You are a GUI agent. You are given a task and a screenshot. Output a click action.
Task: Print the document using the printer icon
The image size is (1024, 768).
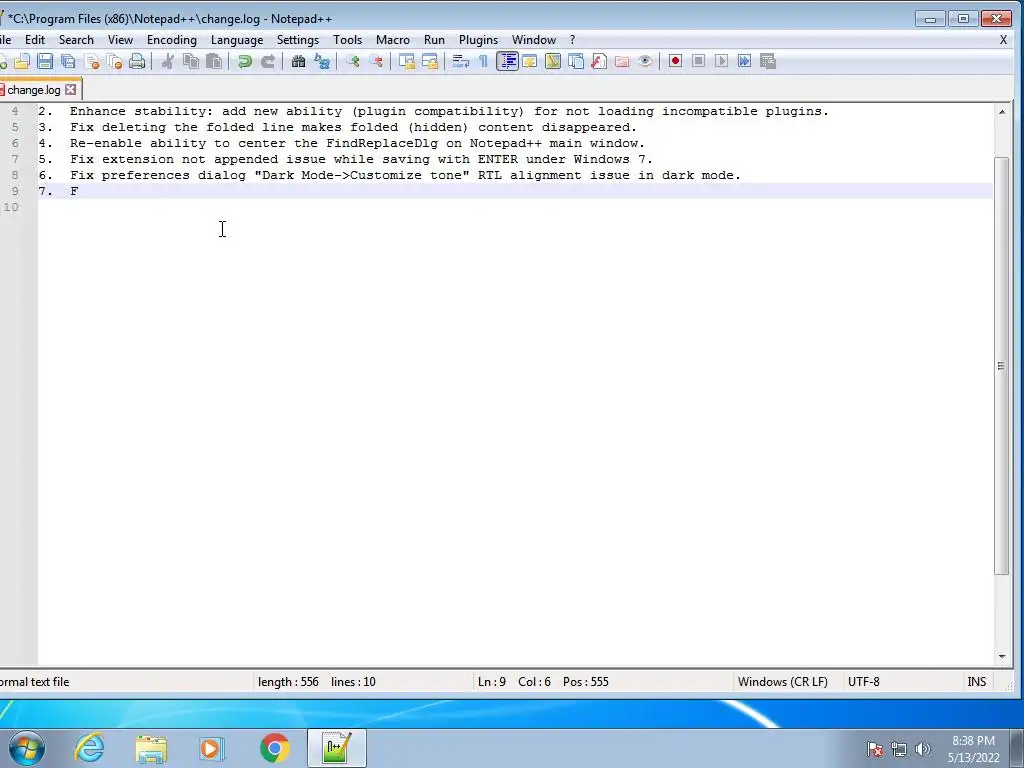click(x=137, y=61)
